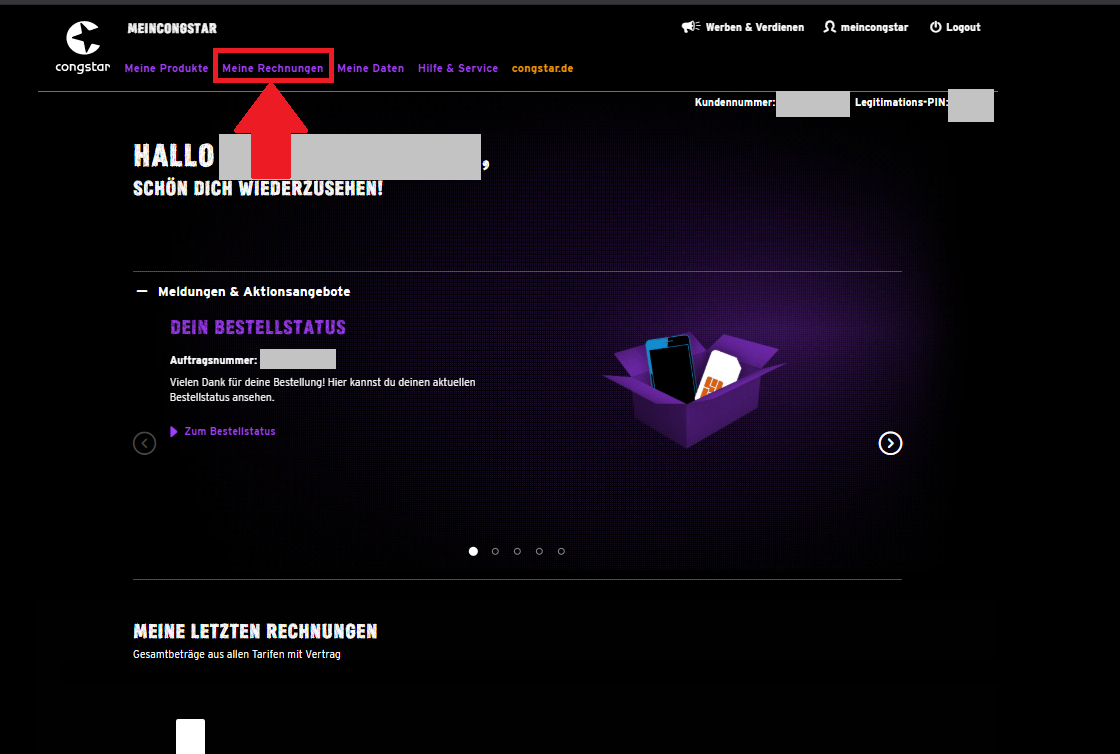Jump to the fourth carousel slide dot
1120x754 pixels.
(539, 551)
